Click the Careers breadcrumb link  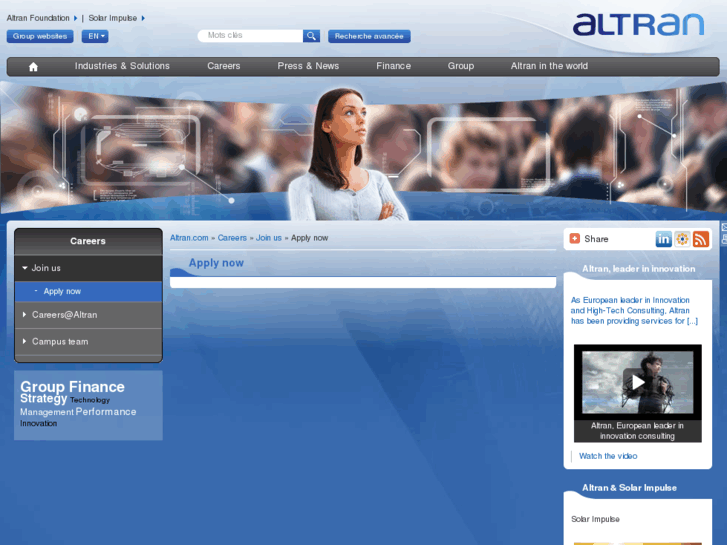tap(232, 238)
